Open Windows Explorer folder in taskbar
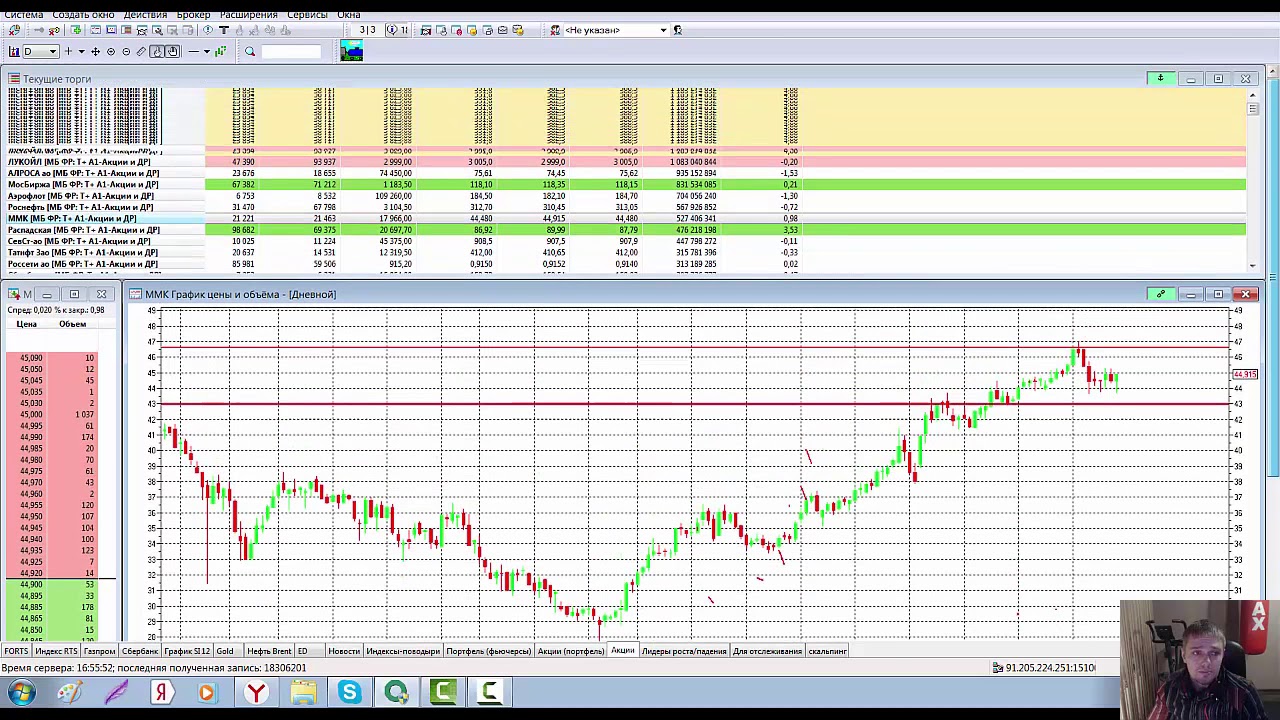This screenshot has height=720, width=1280. (x=304, y=692)
